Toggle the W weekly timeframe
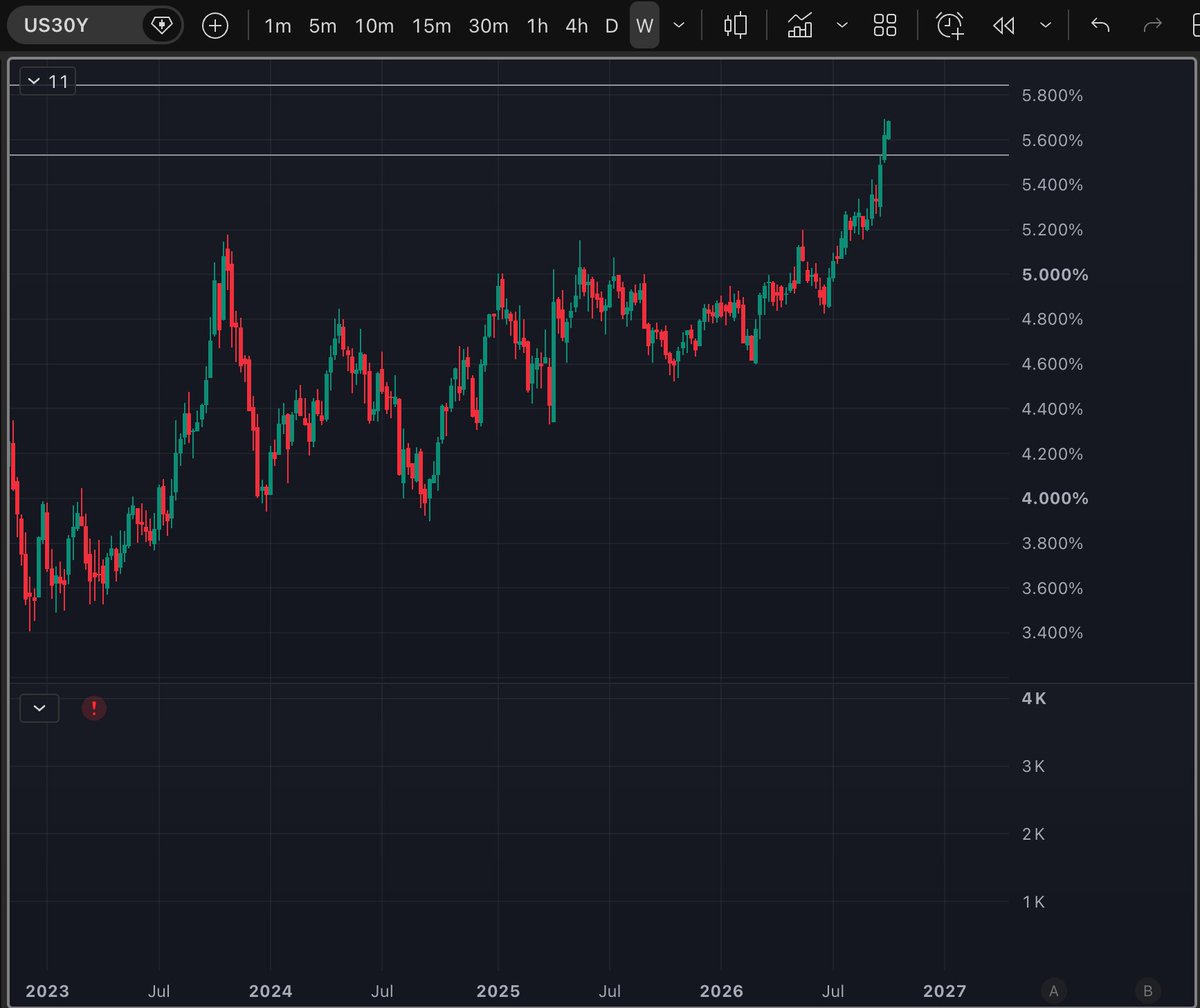The image size is (1200, 1008). click(x=644, y=26)
